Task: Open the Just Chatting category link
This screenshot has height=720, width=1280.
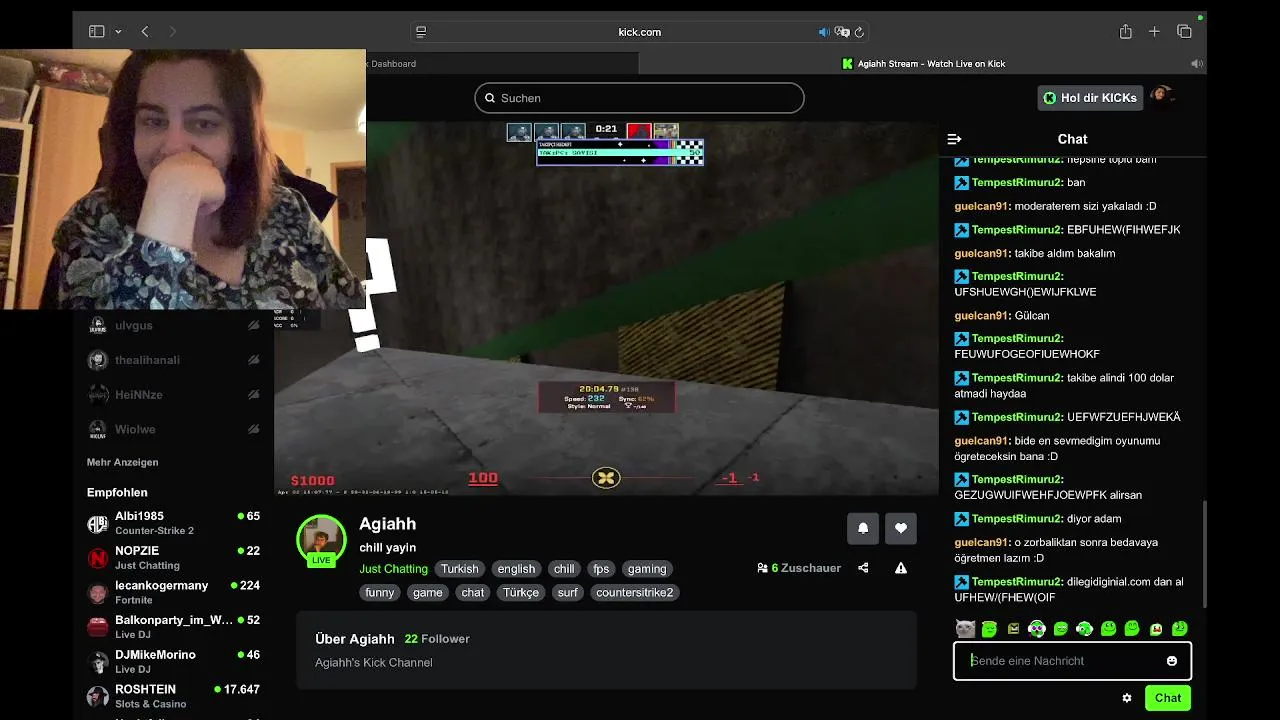Action: pyautogui.click(x=393, y=569)
